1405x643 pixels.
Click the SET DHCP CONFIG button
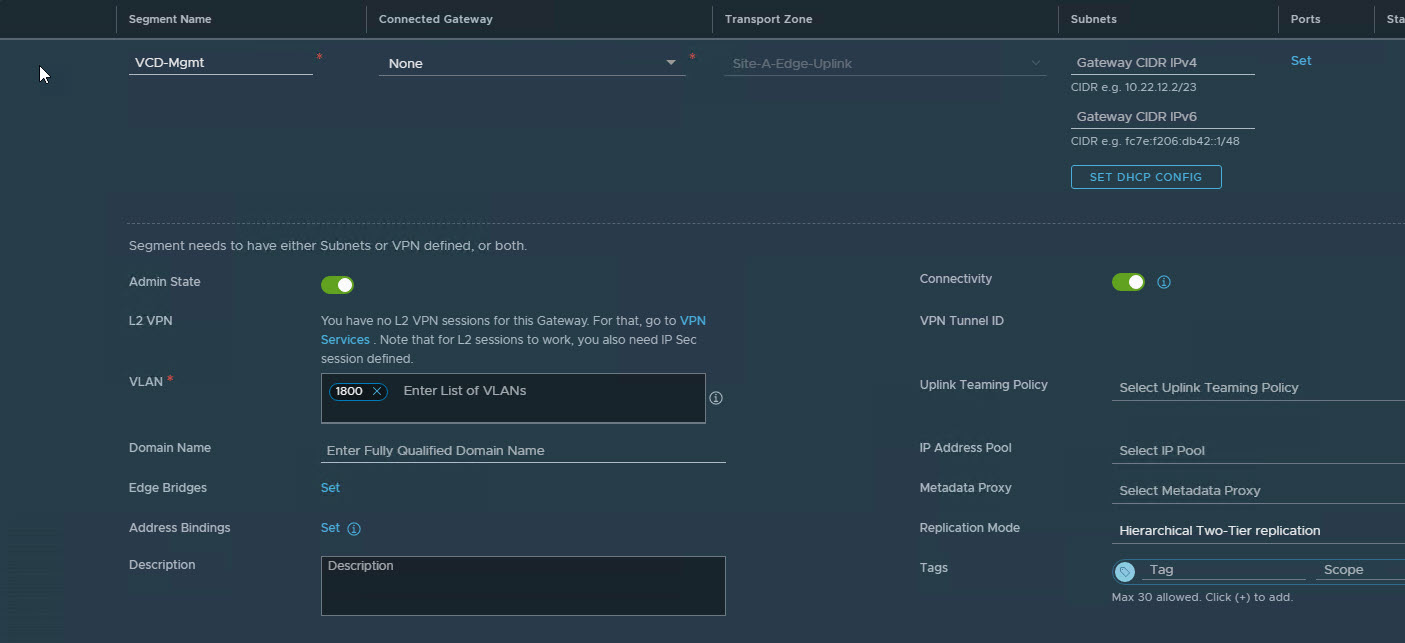(x=1146, y=177)
